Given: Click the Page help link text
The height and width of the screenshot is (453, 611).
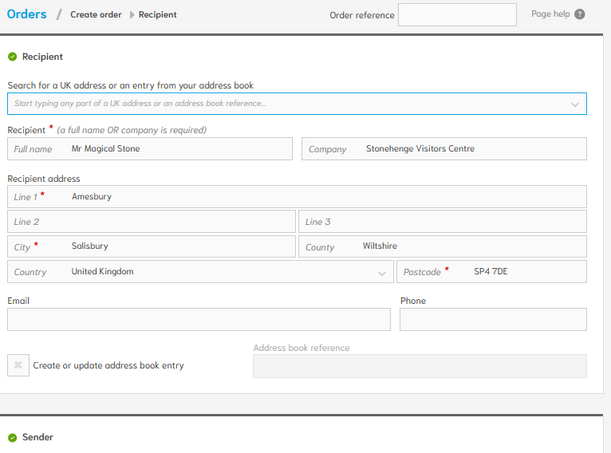Looking at the screenshot, I should coord(550,14).
